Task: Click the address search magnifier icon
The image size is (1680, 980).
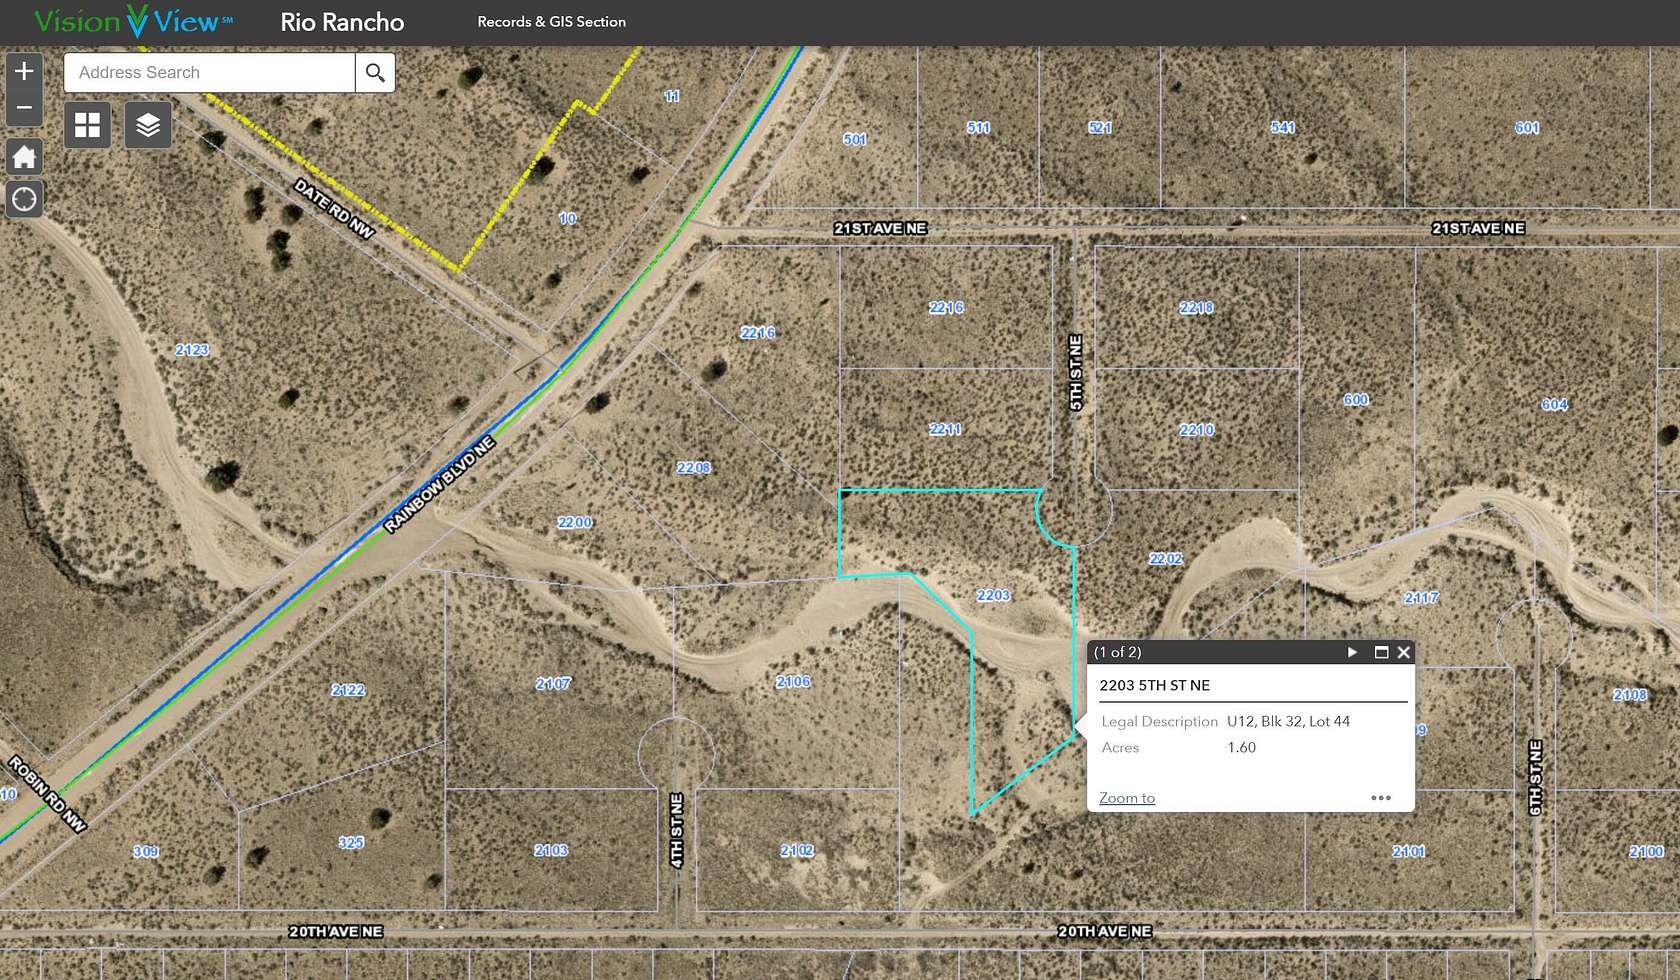Action: (374, 72)
